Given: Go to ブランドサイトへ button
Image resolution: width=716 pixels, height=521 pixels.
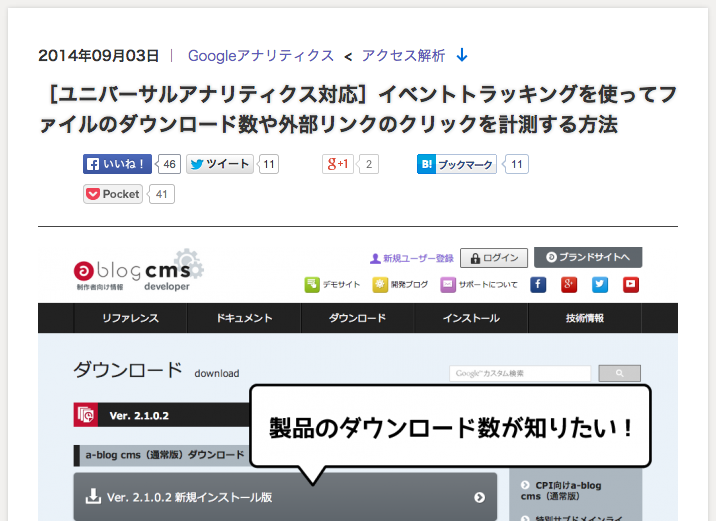Looking at the screenshot, I should [588, 258].
